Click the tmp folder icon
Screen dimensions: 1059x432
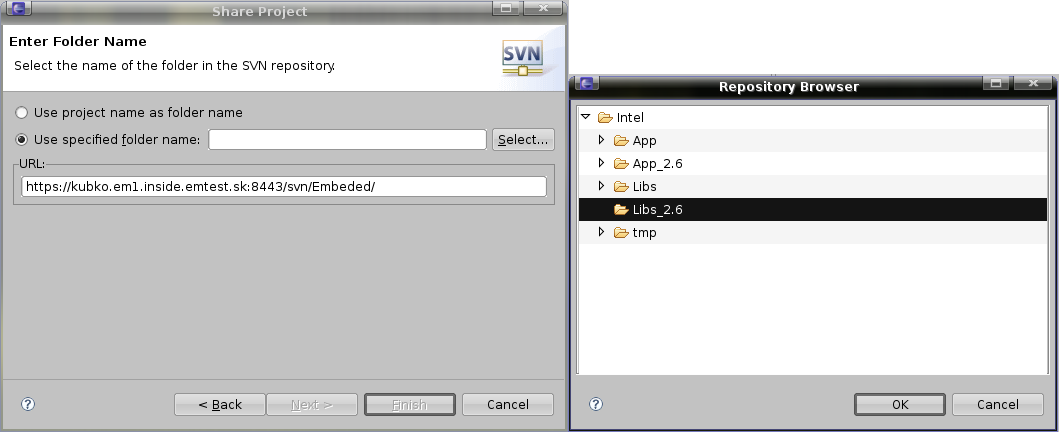pyautogui.click(x=620, y=232)
